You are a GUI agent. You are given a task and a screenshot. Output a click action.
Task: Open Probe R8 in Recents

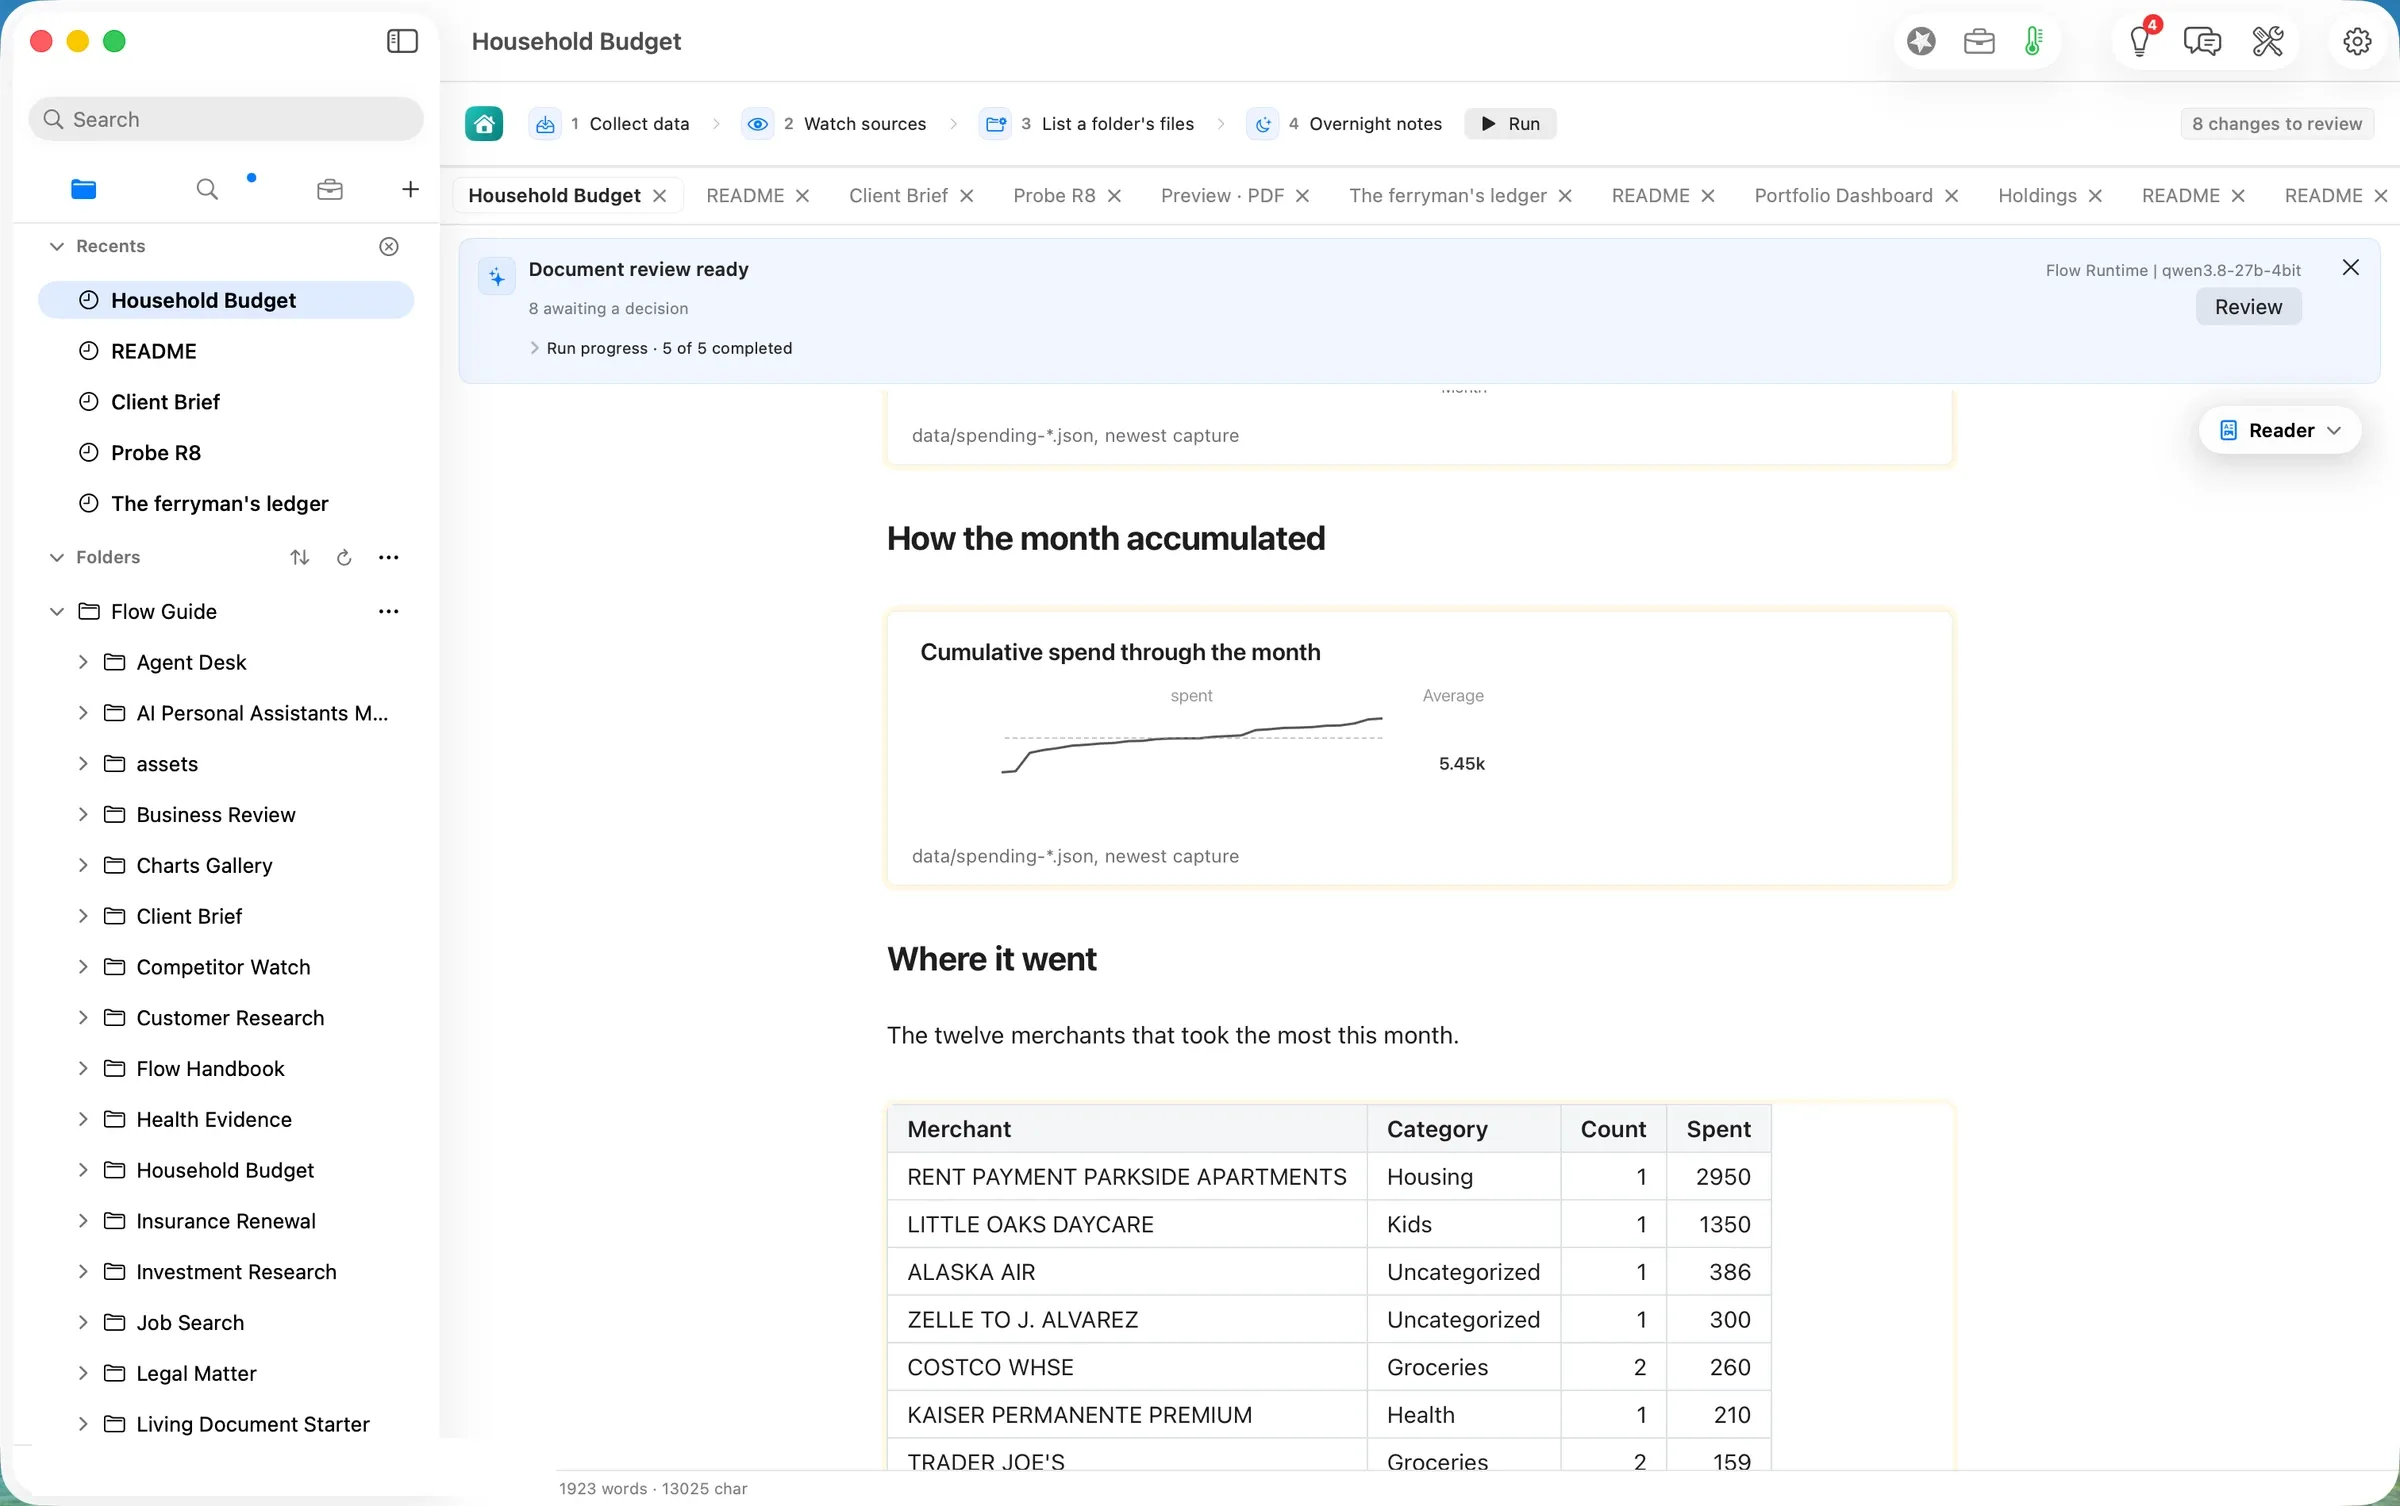point(226,453)
